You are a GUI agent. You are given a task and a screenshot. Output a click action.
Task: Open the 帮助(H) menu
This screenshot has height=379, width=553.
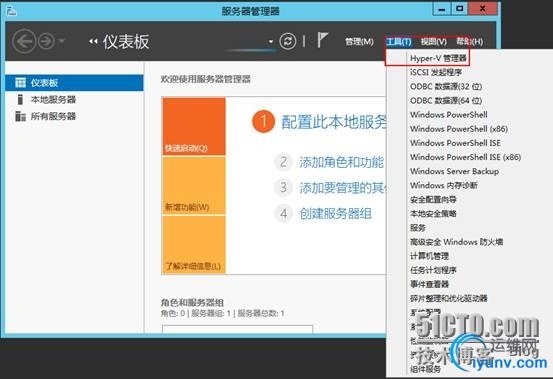pos(469,42)
